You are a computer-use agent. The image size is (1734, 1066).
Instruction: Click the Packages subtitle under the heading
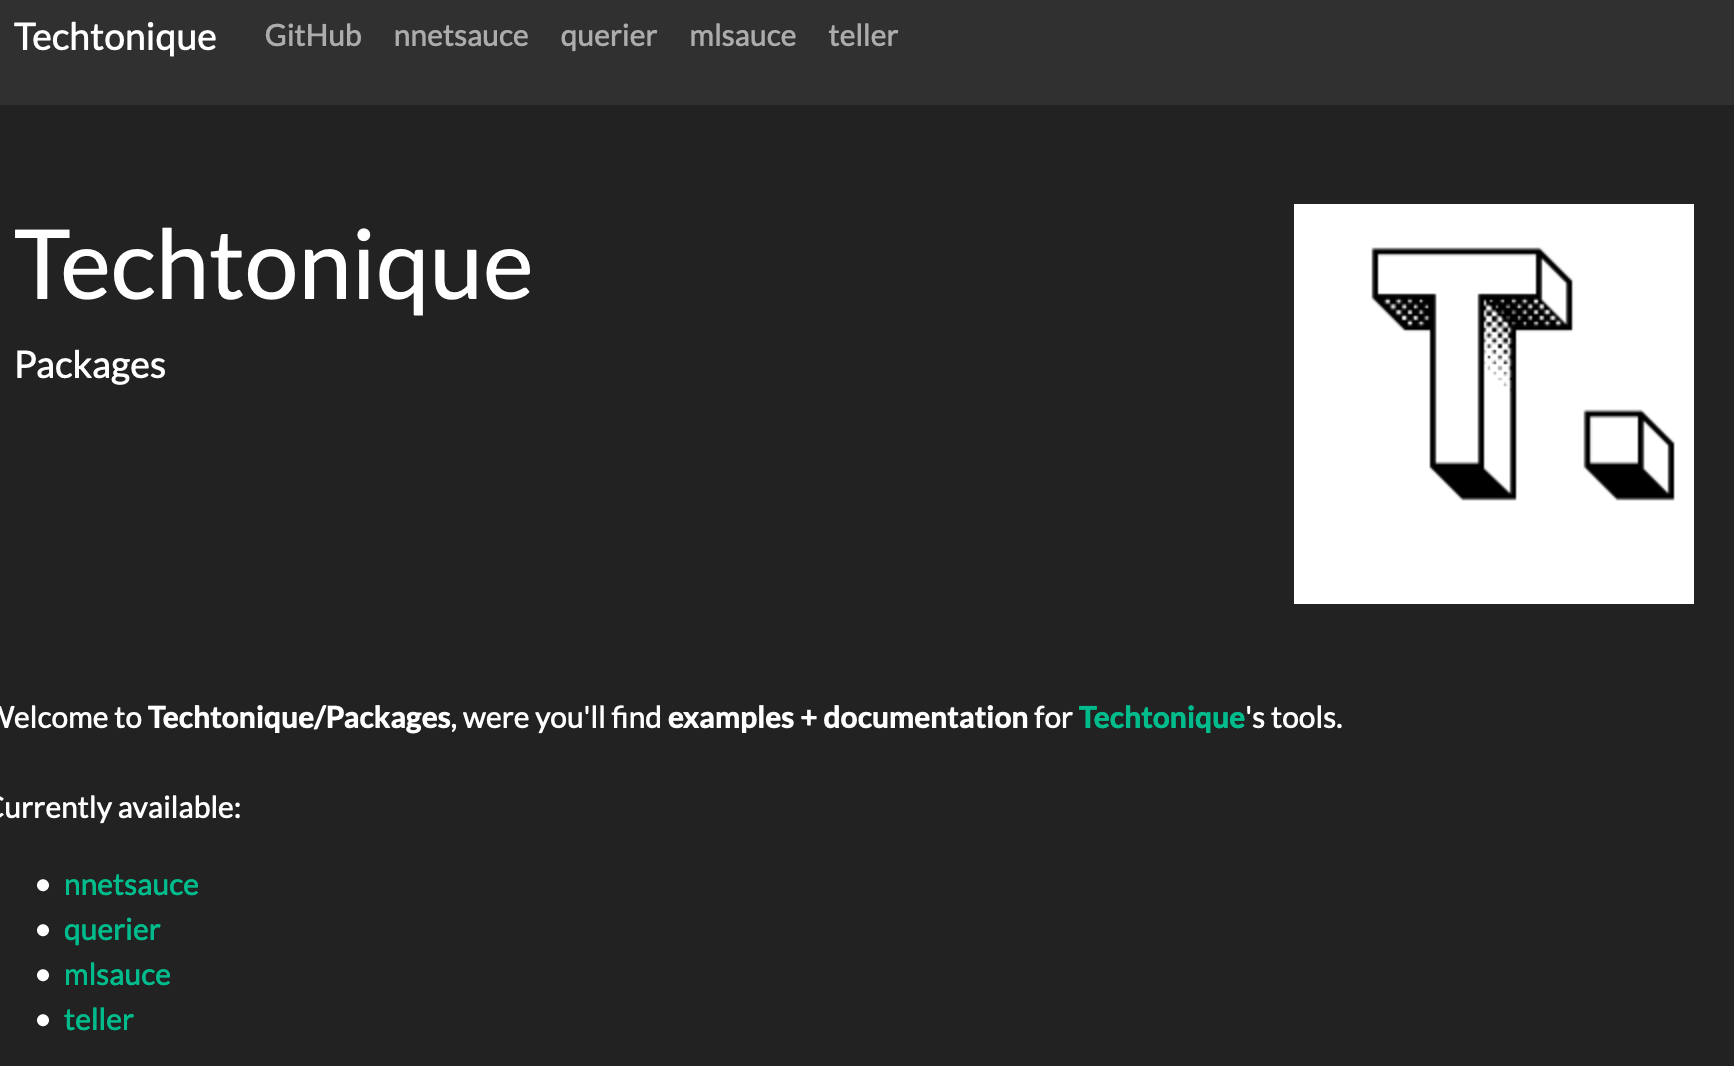click(x=89, y=364)
